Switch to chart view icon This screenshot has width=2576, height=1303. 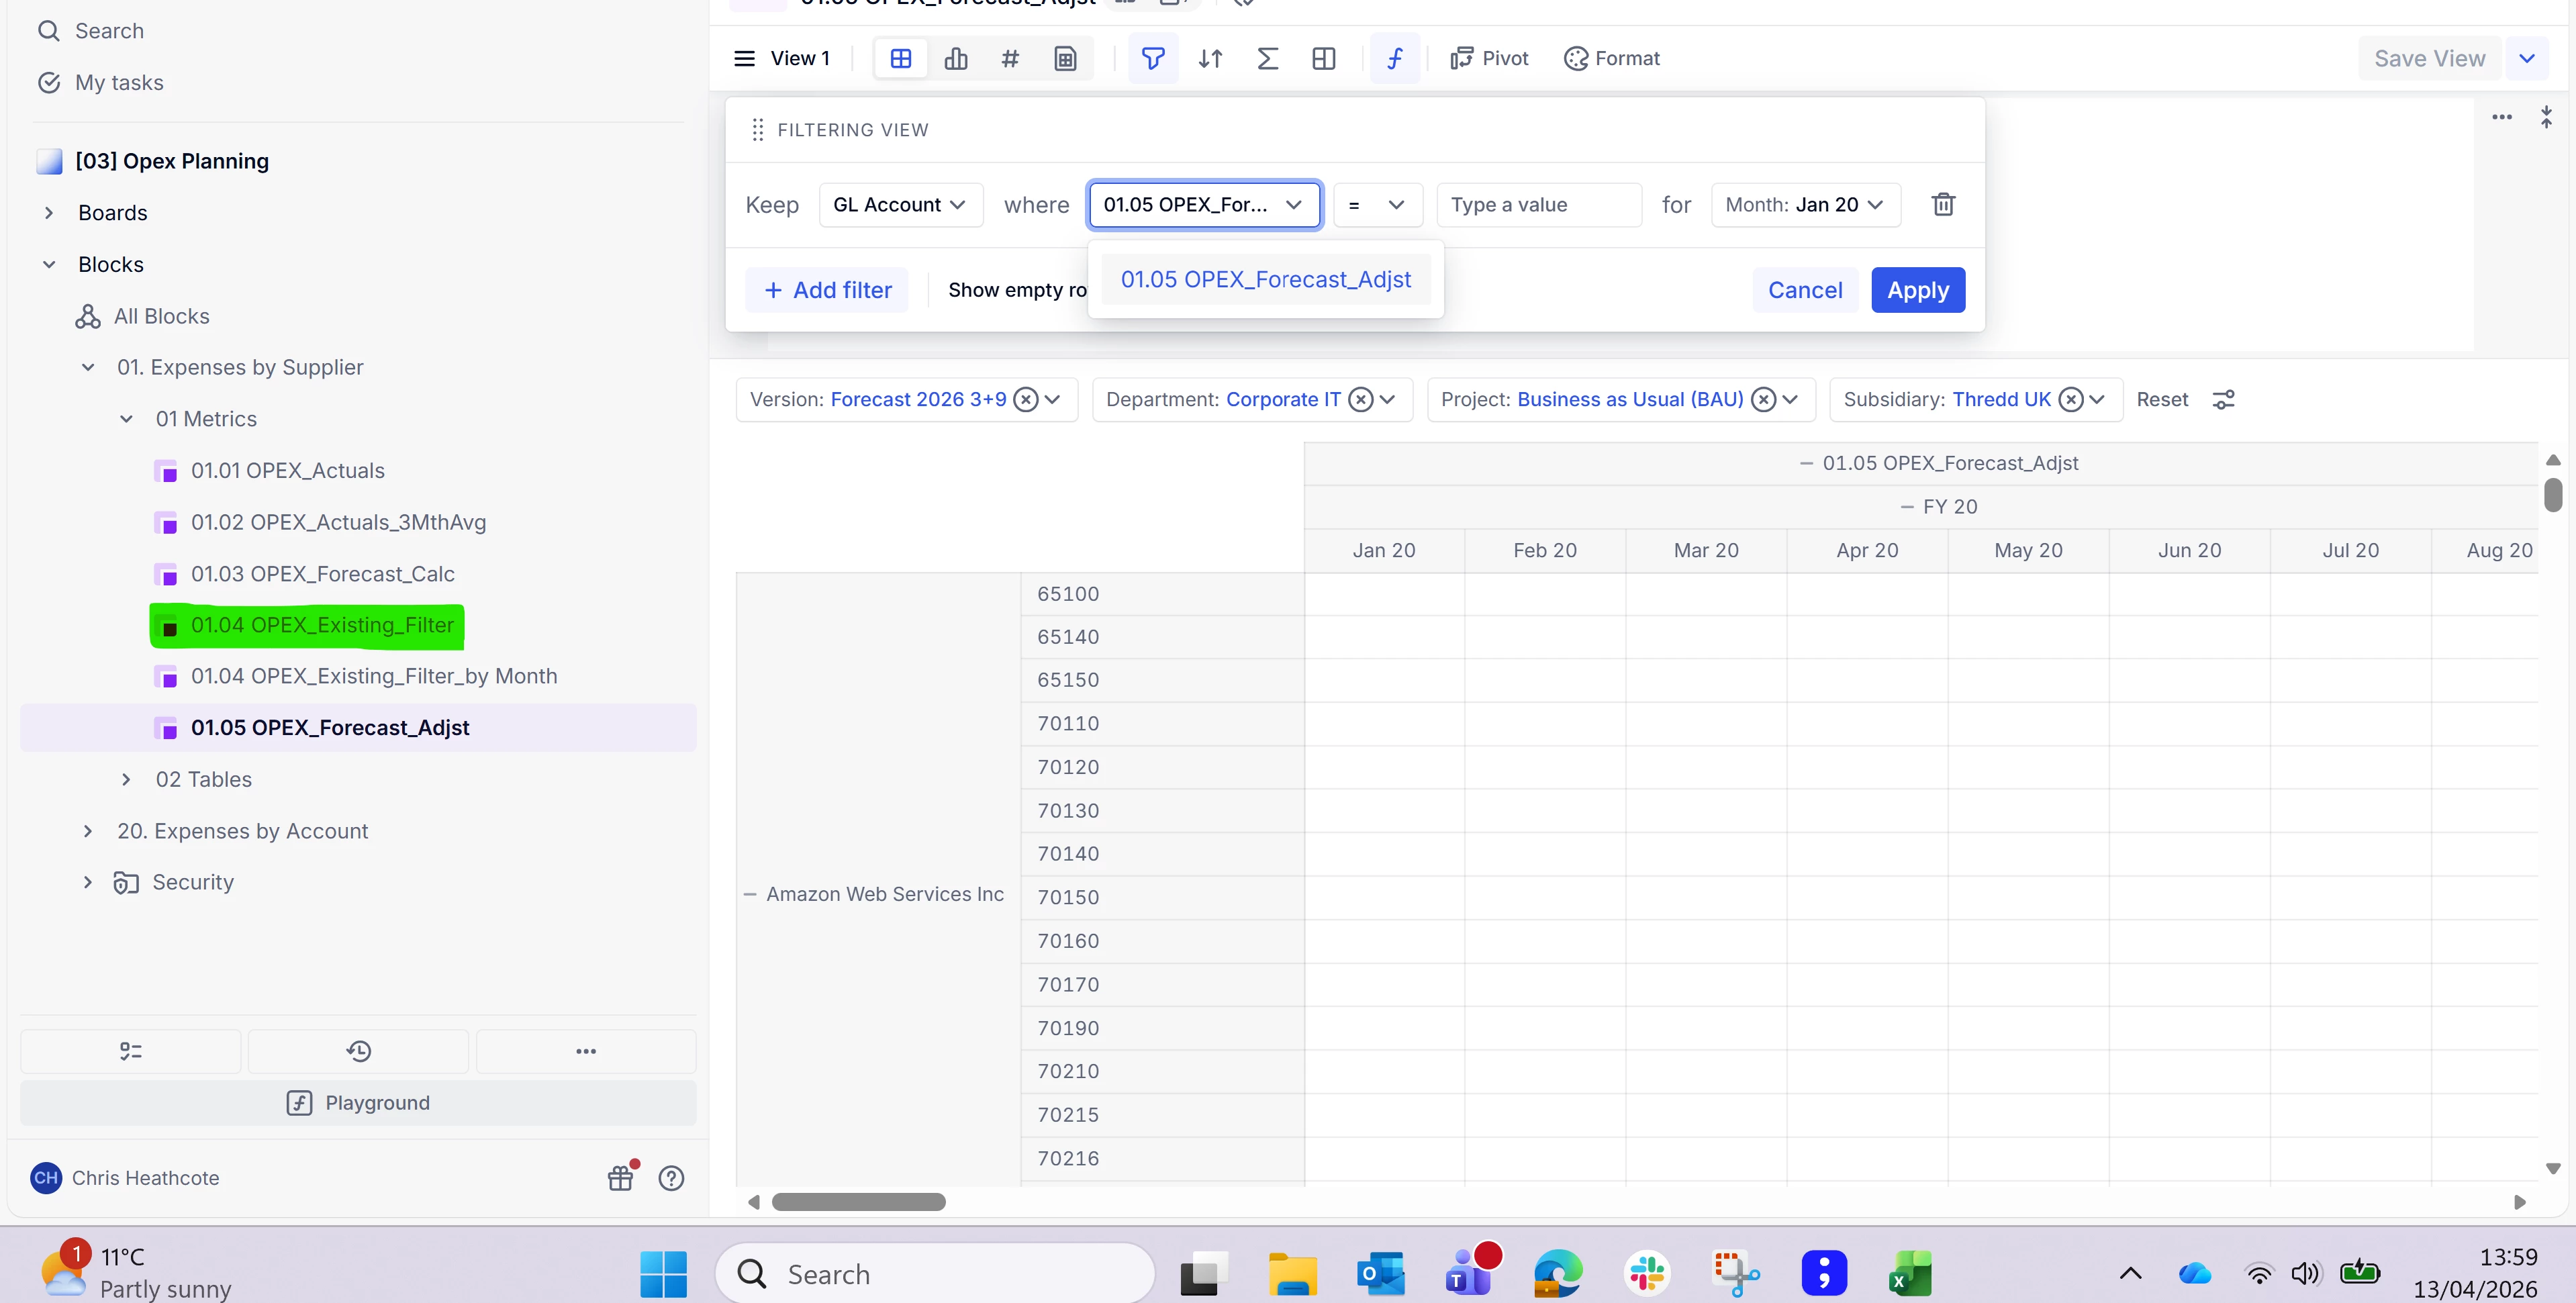(x=956, y=59)
